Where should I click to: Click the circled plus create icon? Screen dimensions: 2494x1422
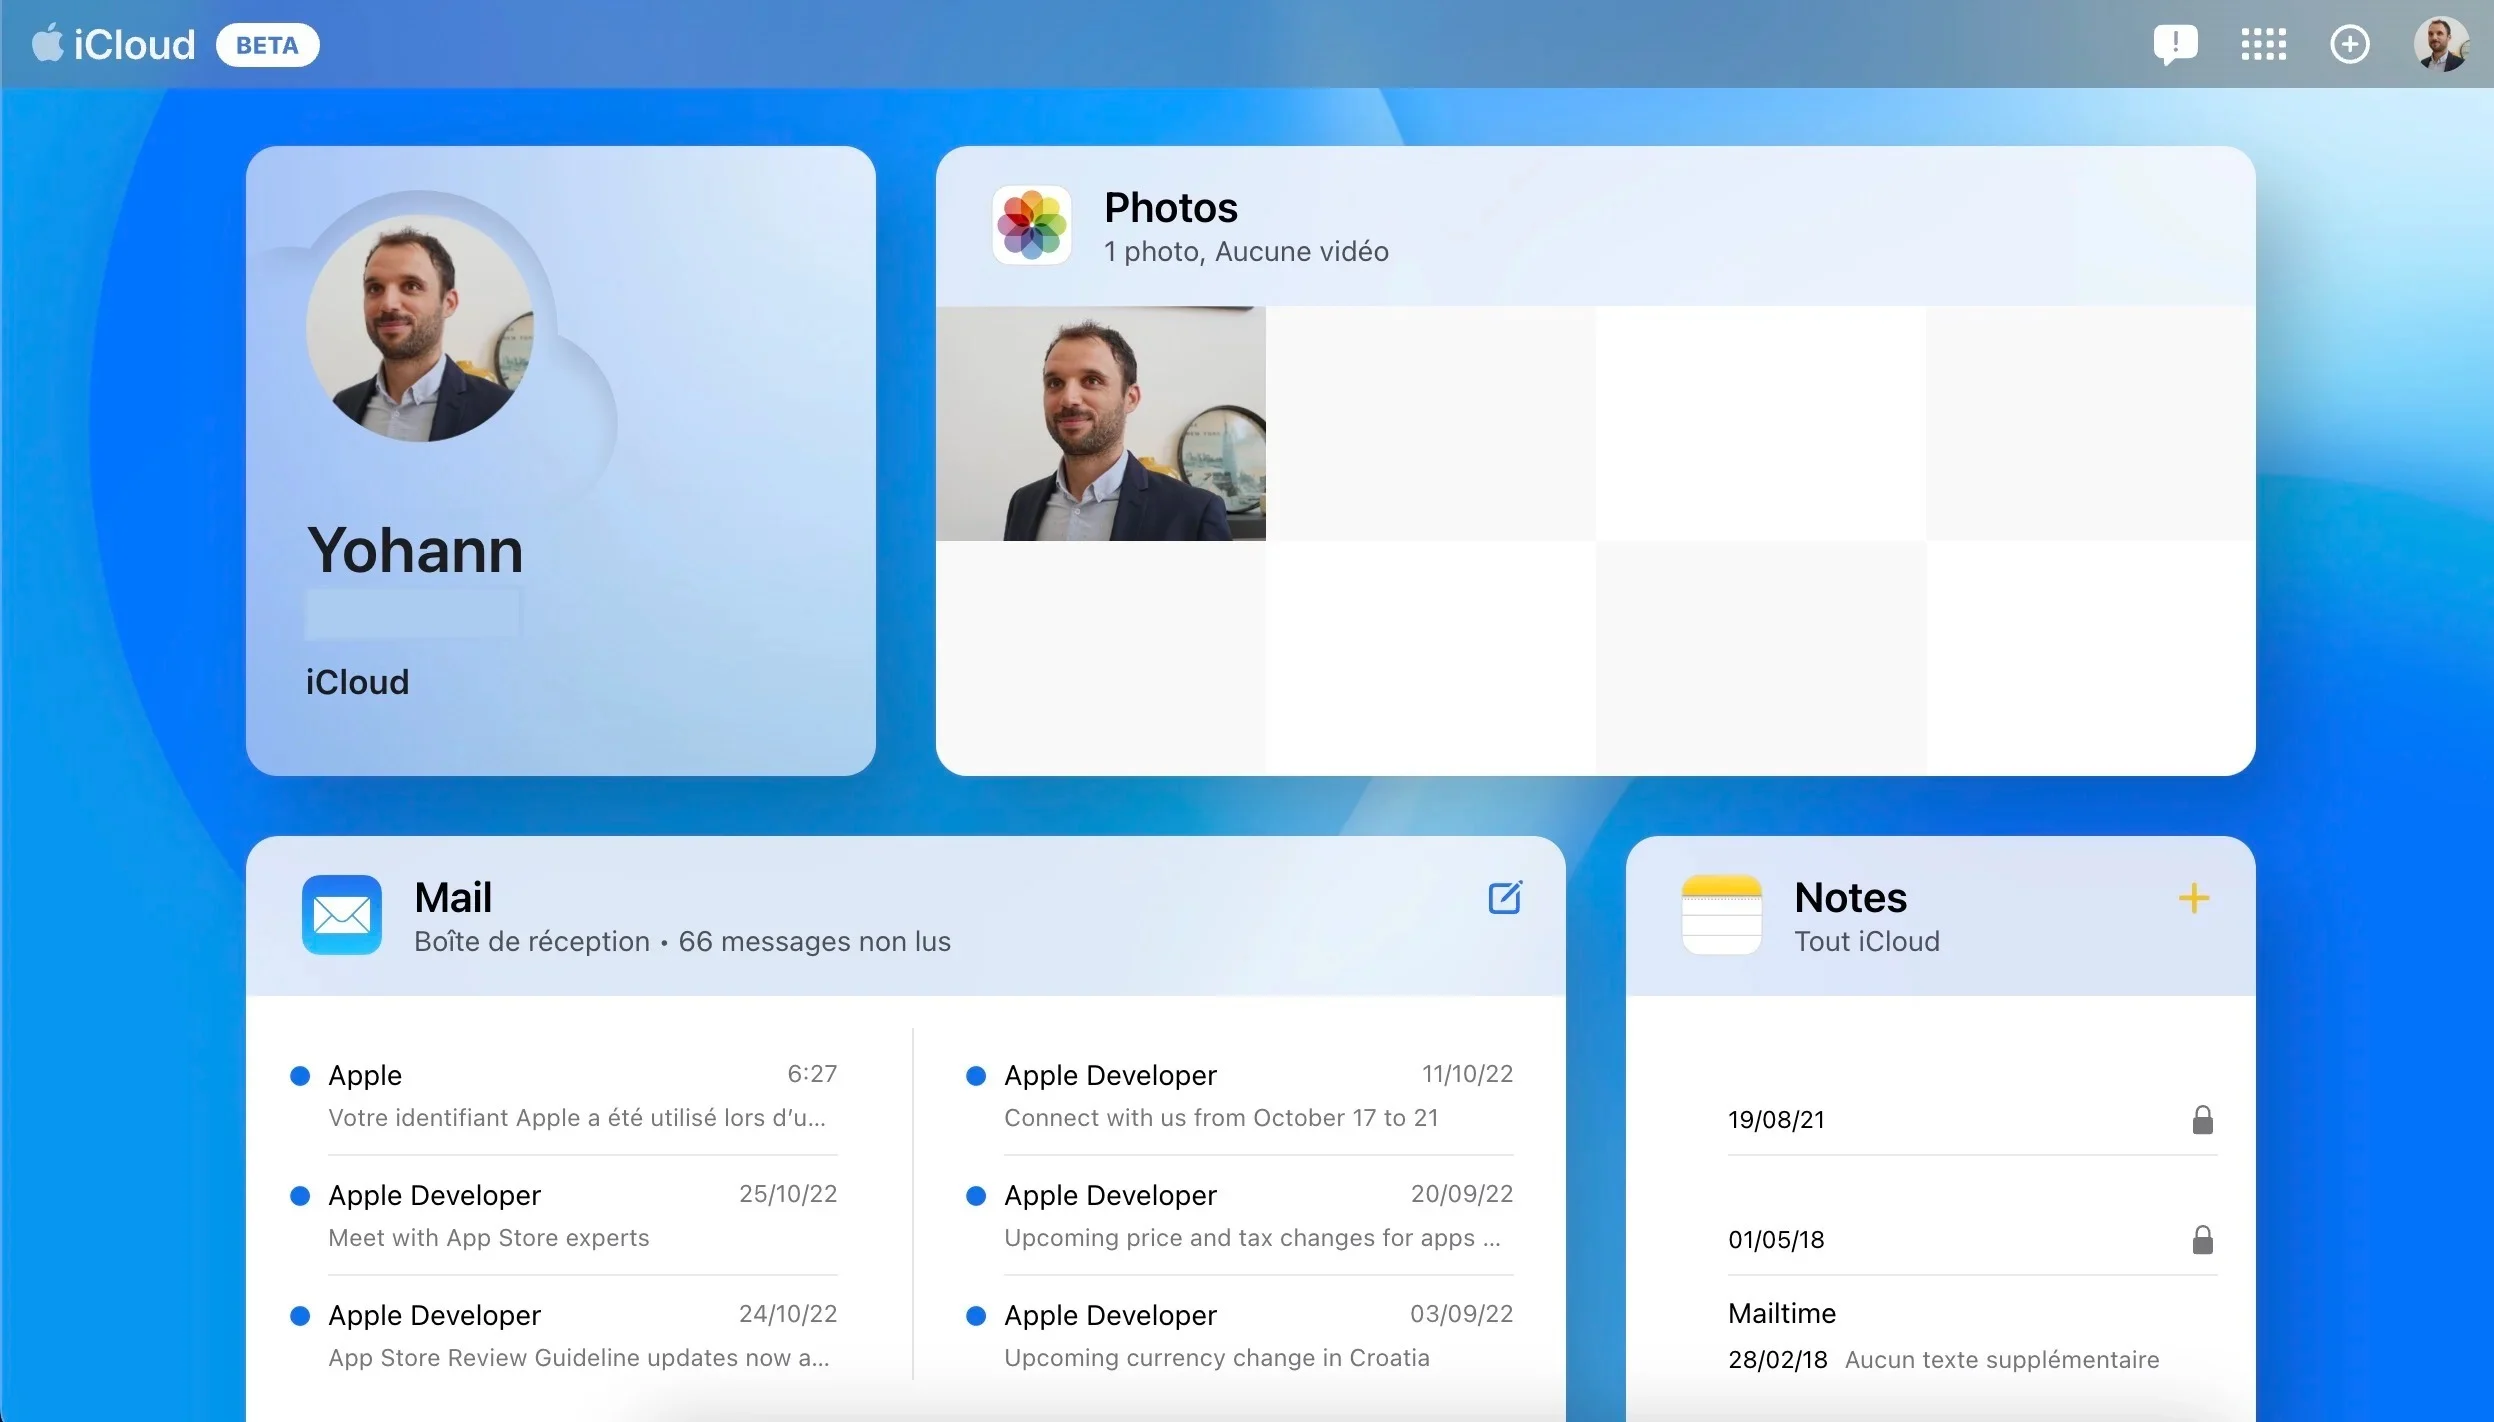click(2349, 44)
